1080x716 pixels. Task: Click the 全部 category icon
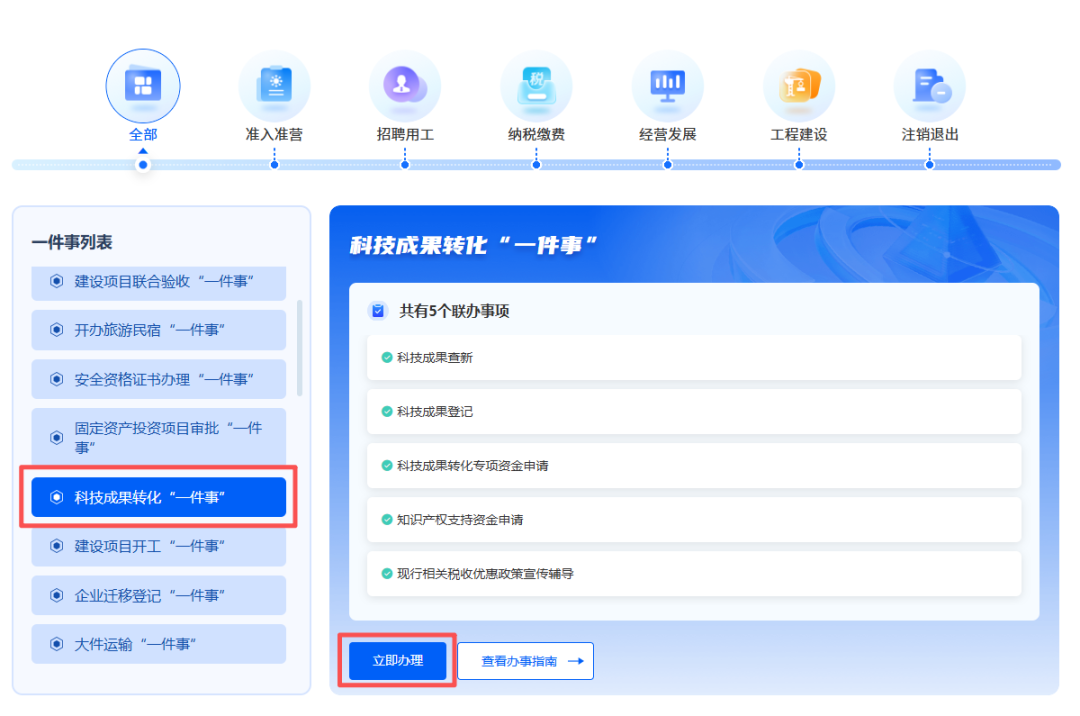tap(143, 86)
